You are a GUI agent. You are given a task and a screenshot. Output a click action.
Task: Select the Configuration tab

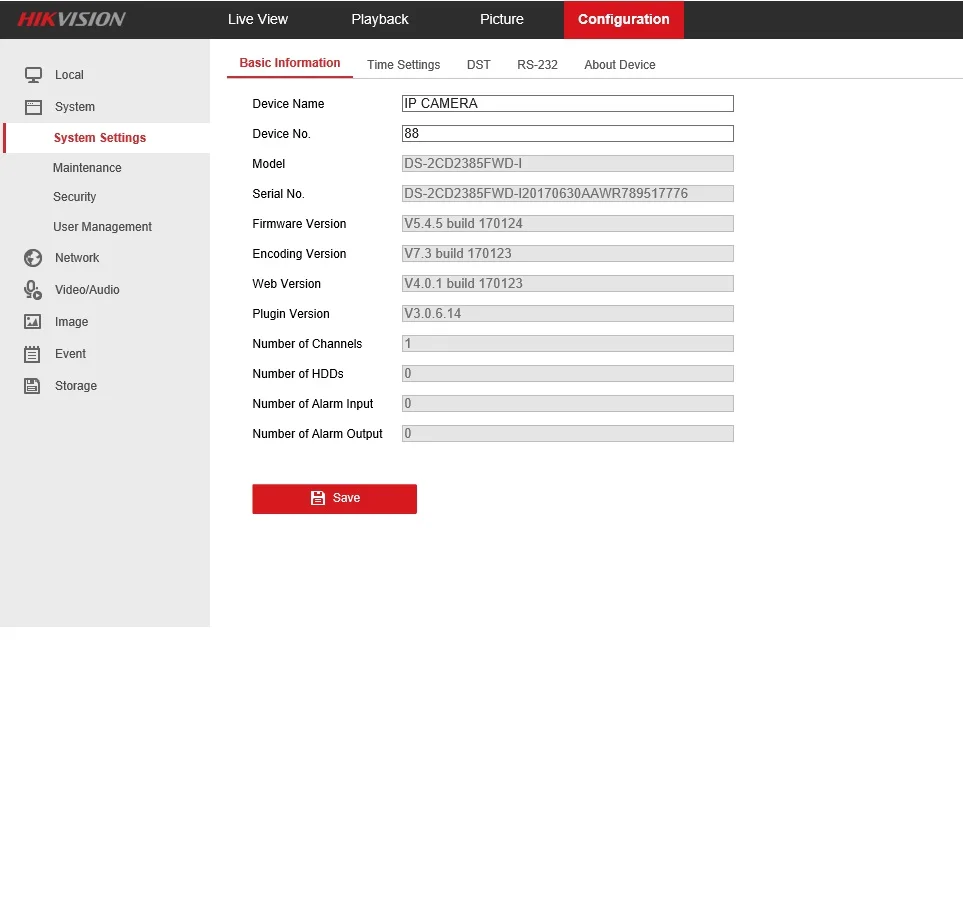(x=623, y=20)
